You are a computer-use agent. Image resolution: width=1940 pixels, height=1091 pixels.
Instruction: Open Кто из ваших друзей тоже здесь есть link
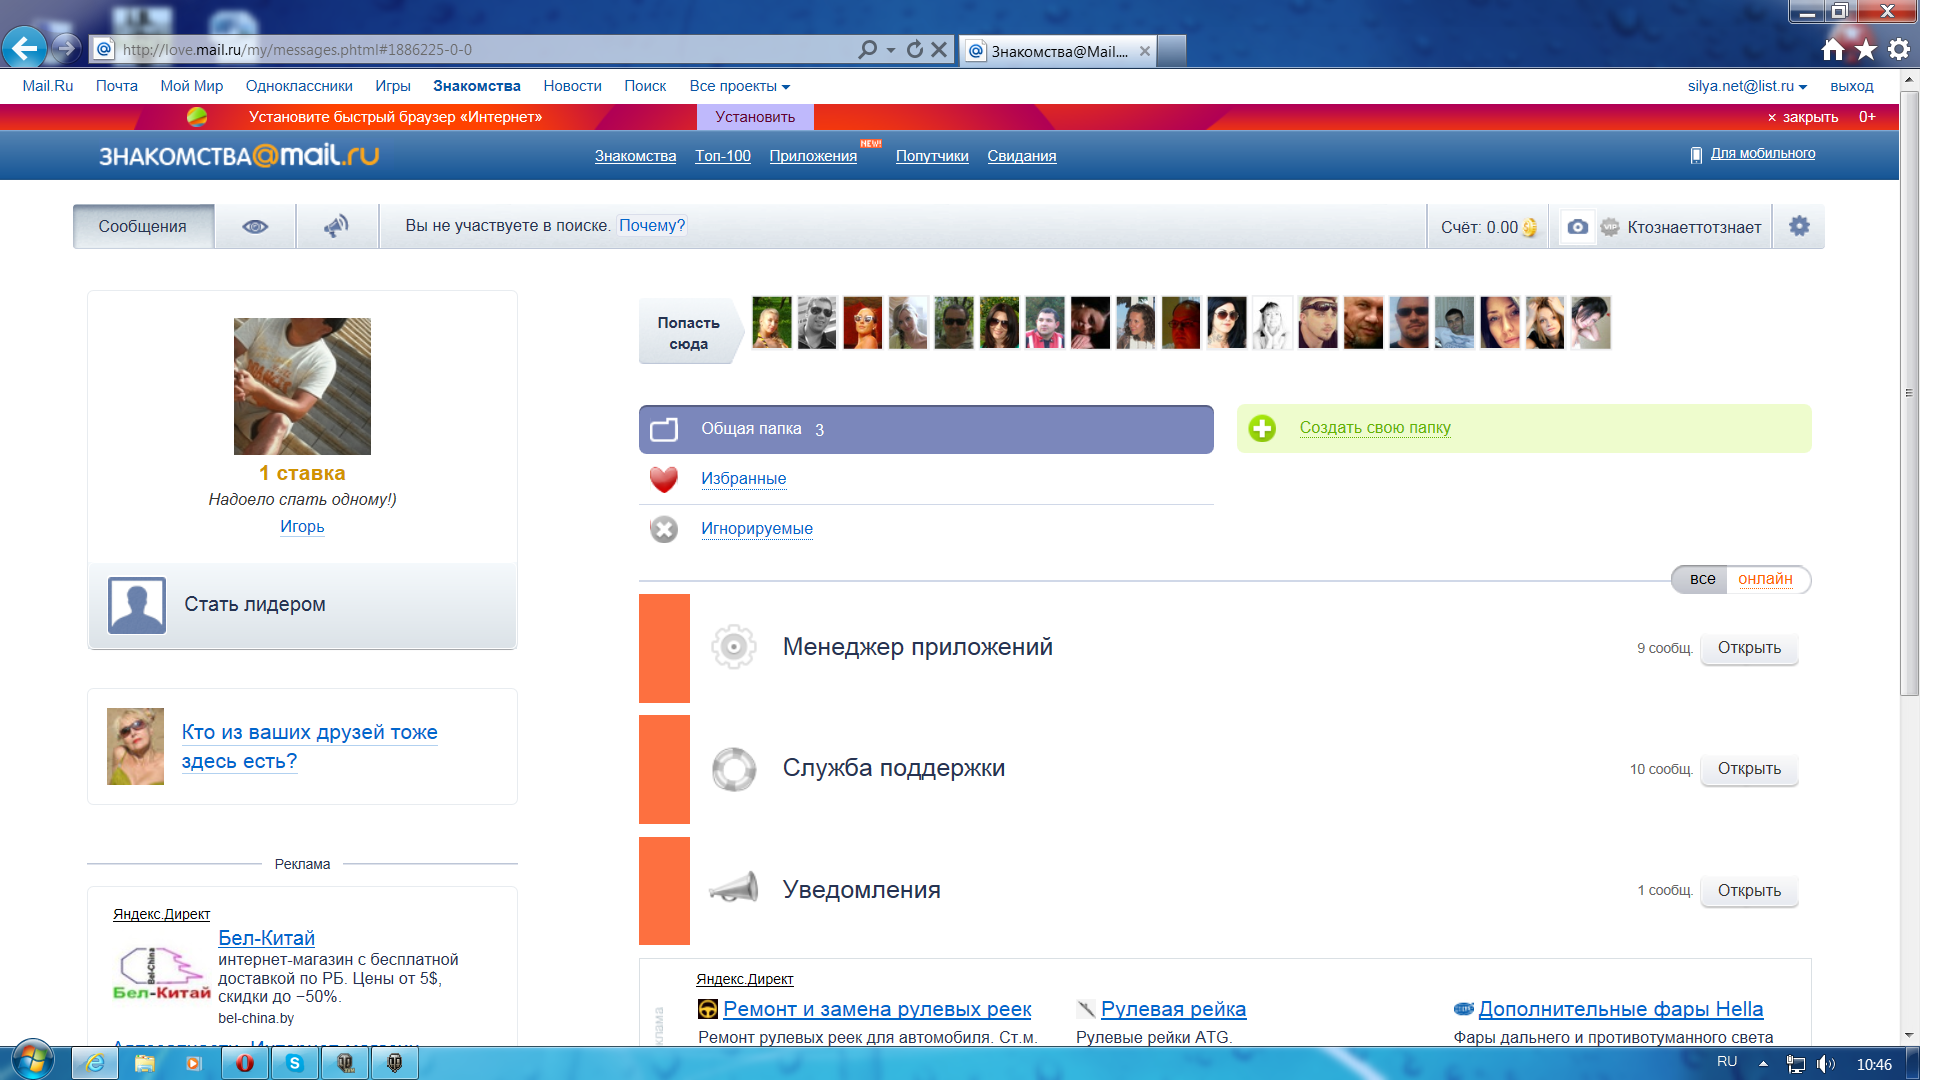[x=309, y=747]
